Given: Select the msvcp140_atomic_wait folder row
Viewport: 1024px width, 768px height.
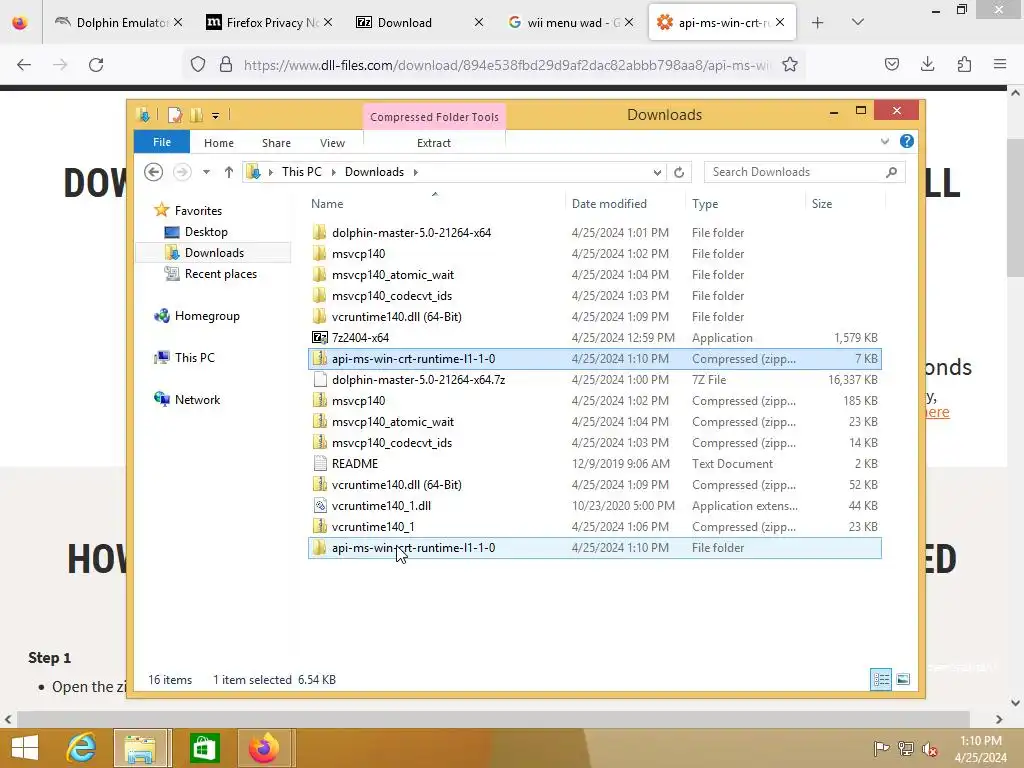Looking at the screenshot, I should pyautogui.click(x=594, y=274).
